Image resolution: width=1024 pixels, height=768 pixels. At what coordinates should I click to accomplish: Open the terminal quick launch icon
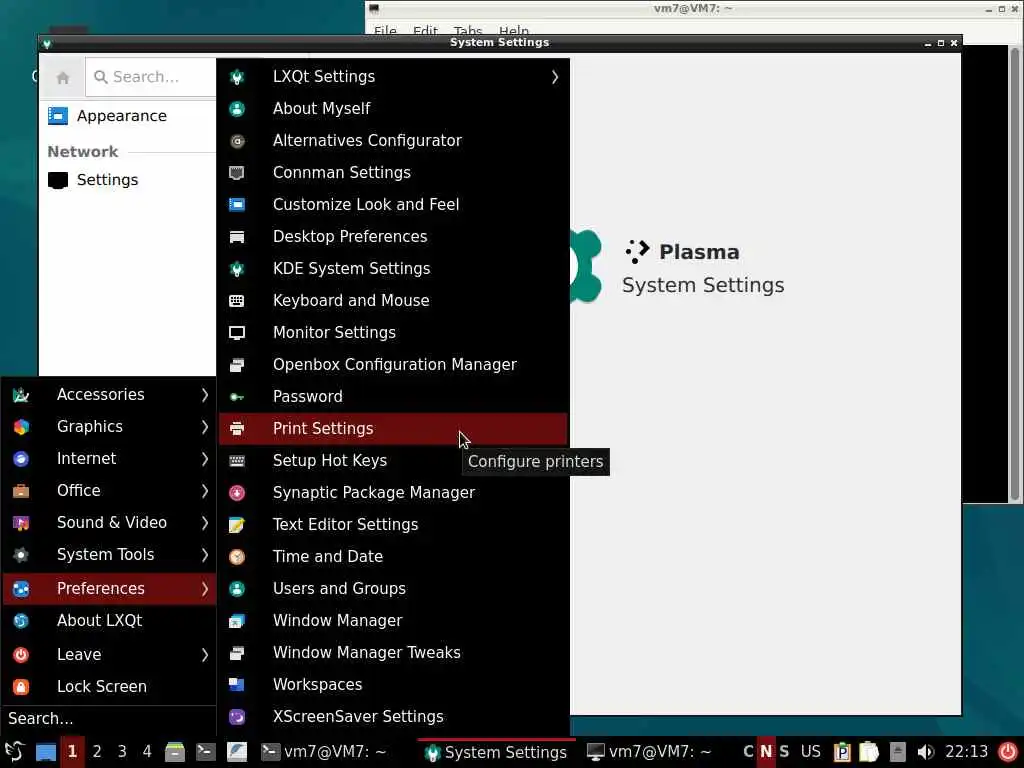tap(205, 752)
